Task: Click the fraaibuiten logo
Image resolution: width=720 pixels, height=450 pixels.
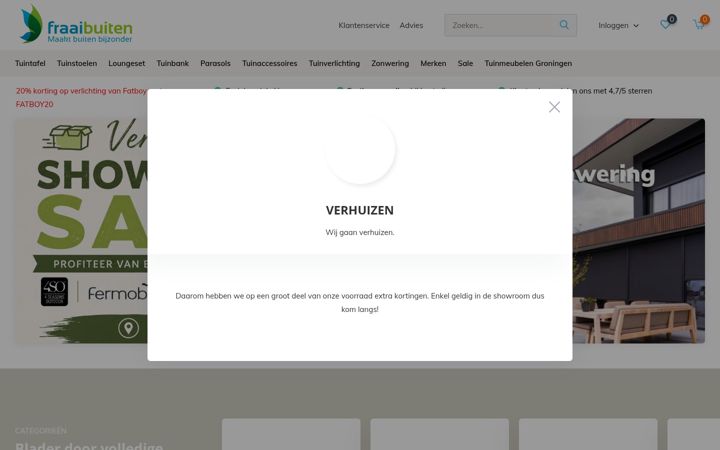Action: 76,24
